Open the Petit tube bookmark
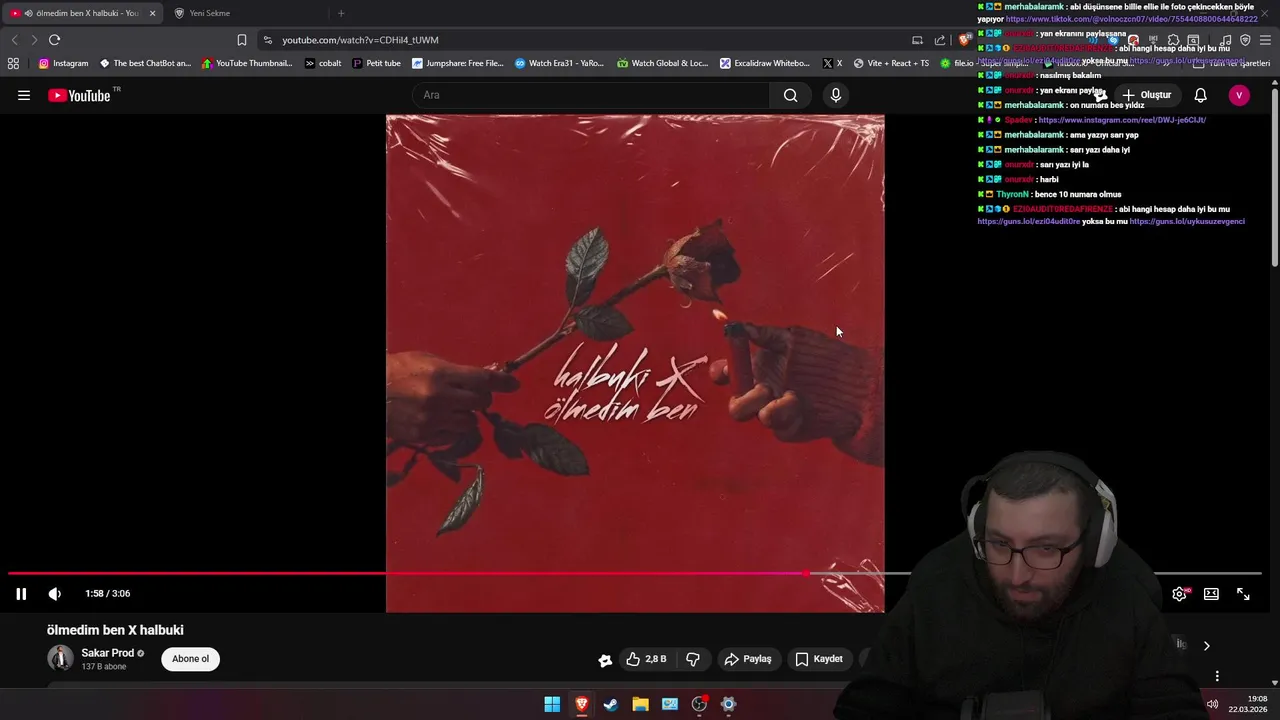Viewport: 1280px width, 720px height. [x=376, y=63]
